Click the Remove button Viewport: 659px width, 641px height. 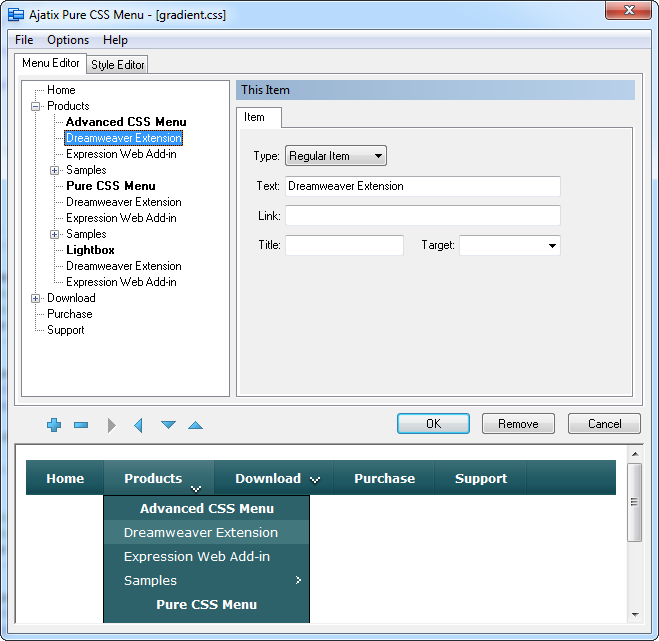(518, 423)
